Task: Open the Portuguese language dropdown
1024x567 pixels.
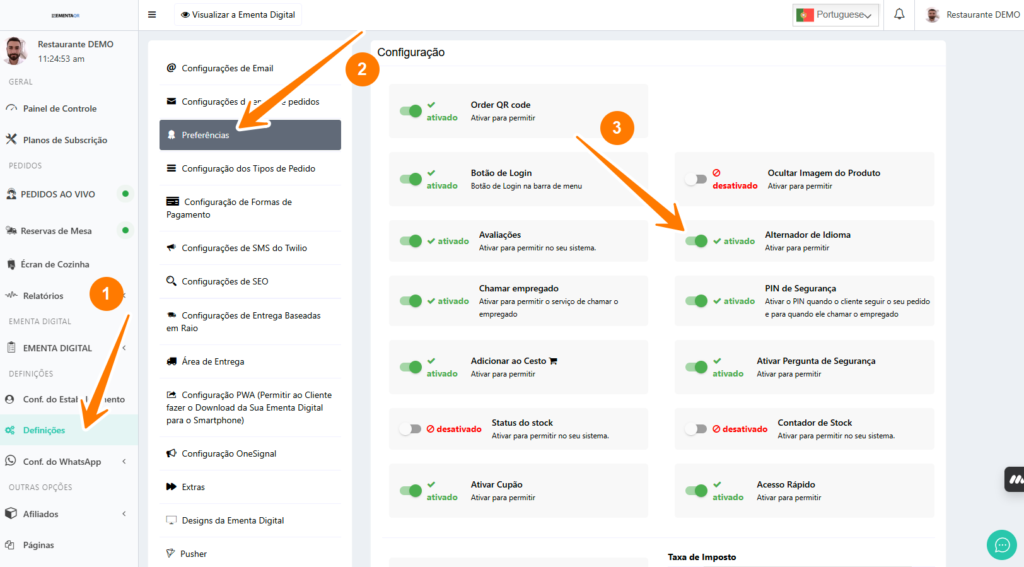Action: point(836,15)
